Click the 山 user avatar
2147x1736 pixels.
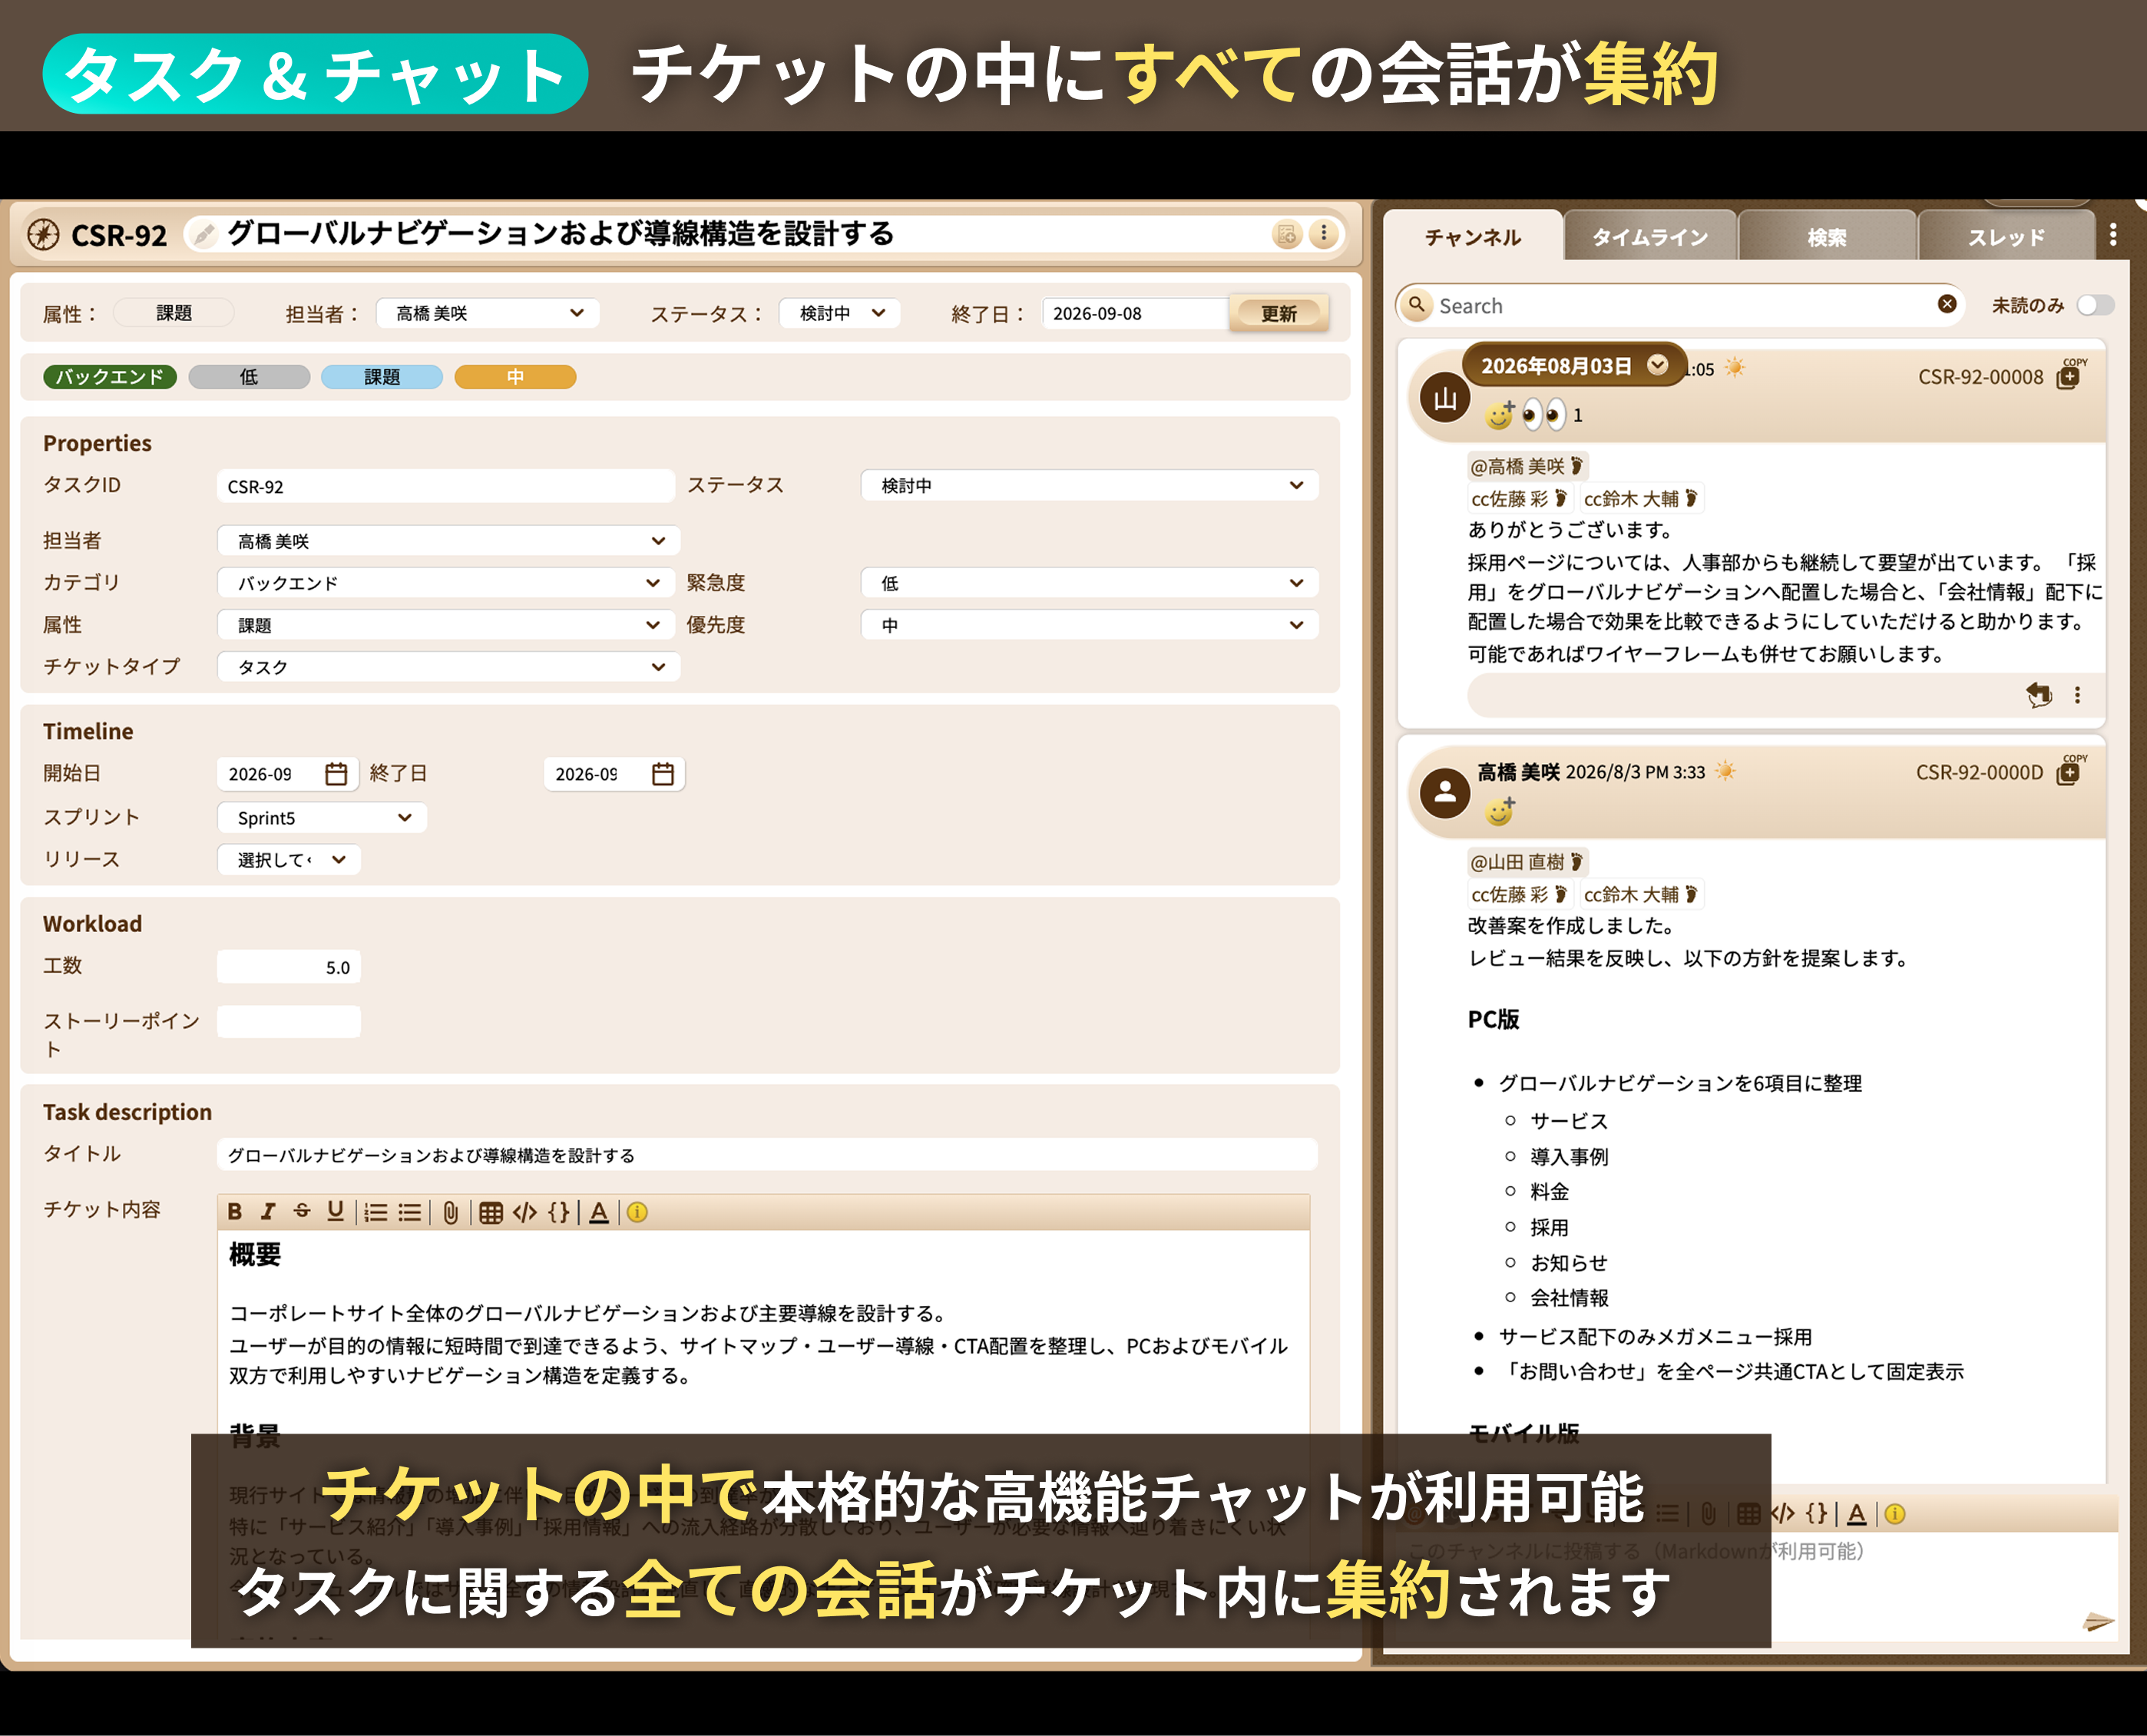(1445, 398)
